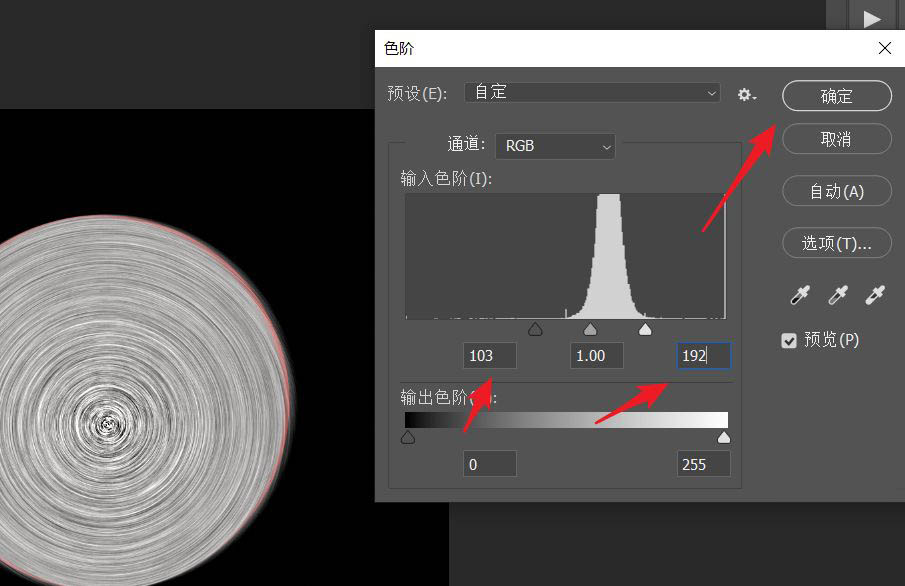
Task: Toggle the 预览(P) checkbox
Action: [789, 341]
